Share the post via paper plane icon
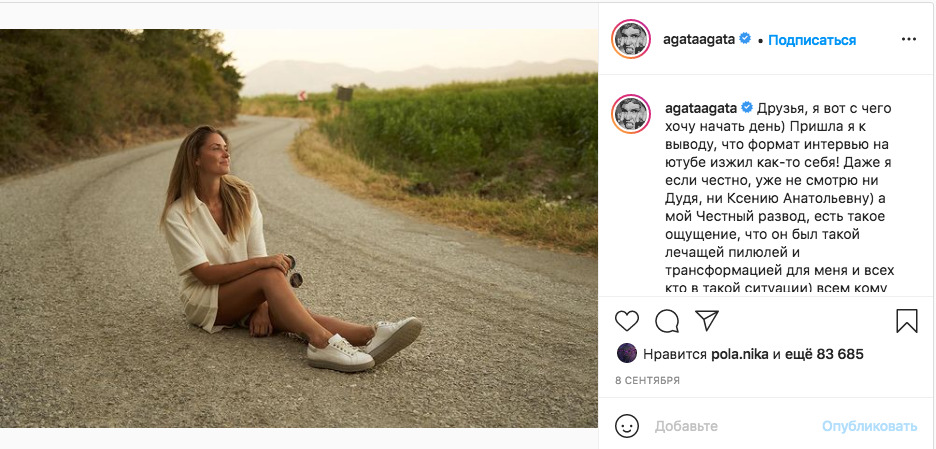Image resolution: width=936 pixels, height=449 pixels. pyautogui.click(x=707, y=321)
